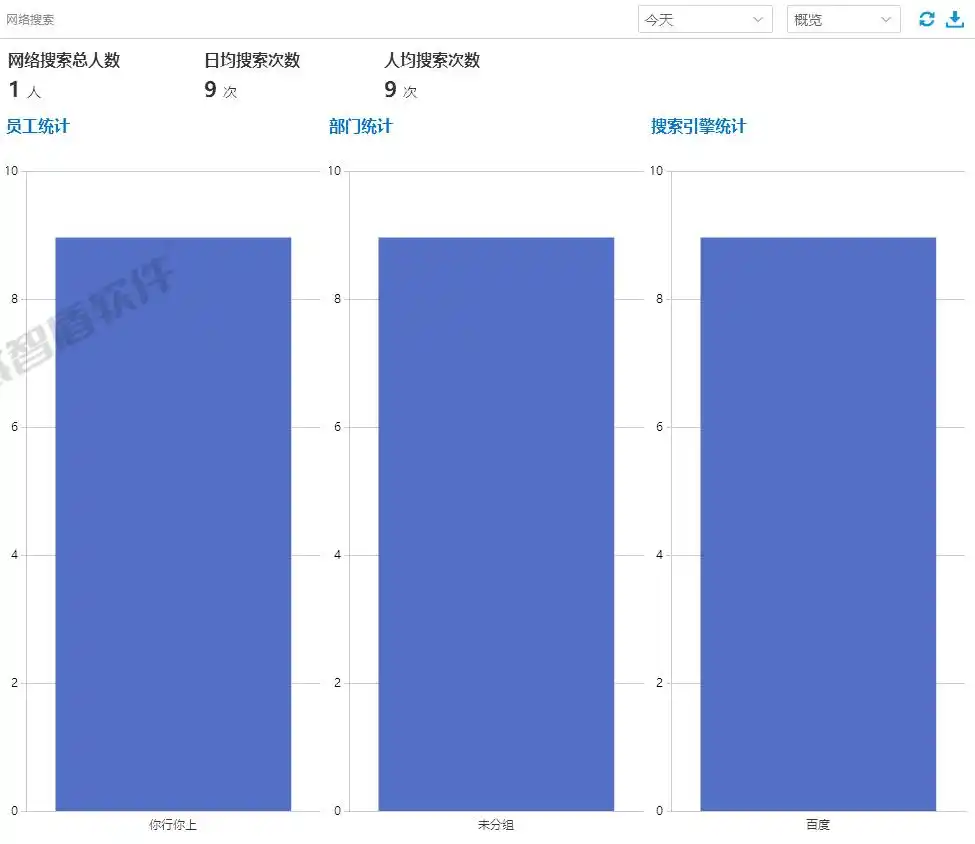The width and height of the screenshot is (975, 844).
Task: Click the 你行你上 axis label
Action: click(x=173, y=825)
